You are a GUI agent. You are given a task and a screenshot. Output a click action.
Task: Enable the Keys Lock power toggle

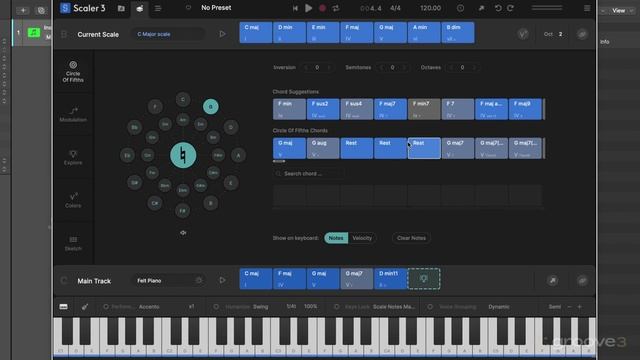pyautogui.click(x=336, y=307)
